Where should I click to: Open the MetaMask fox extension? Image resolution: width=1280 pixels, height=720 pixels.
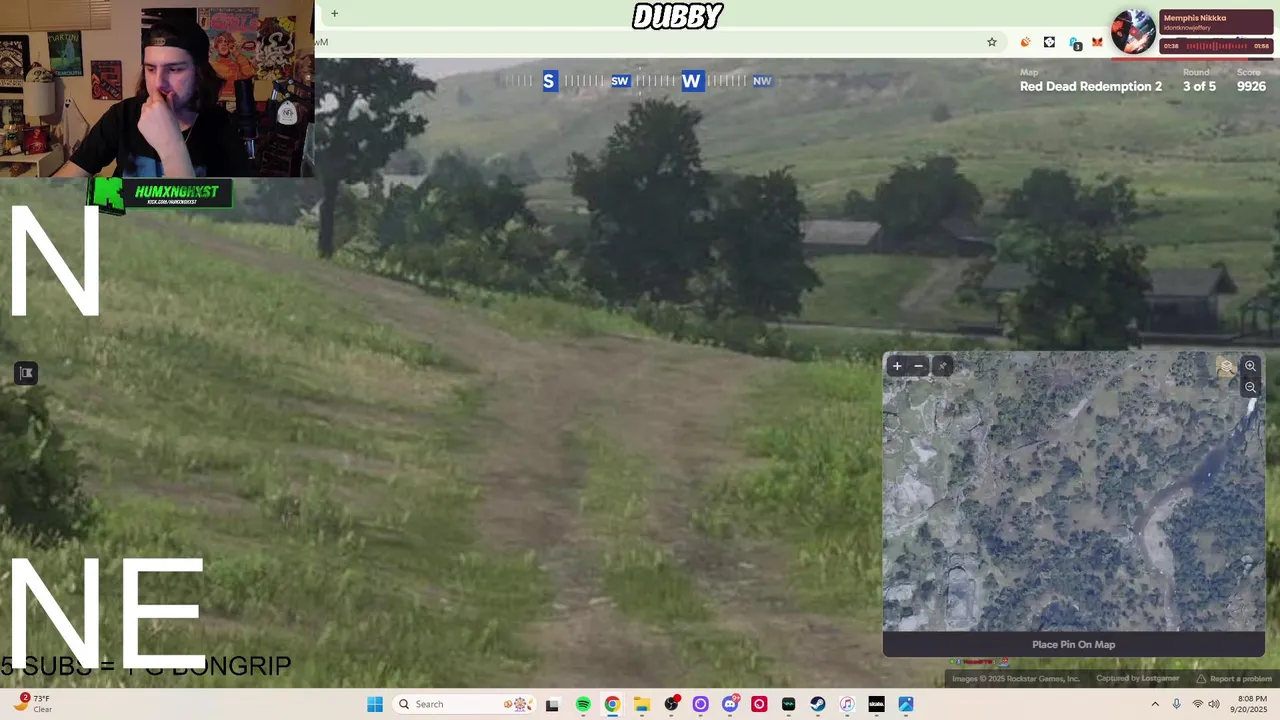point(1097,42)
